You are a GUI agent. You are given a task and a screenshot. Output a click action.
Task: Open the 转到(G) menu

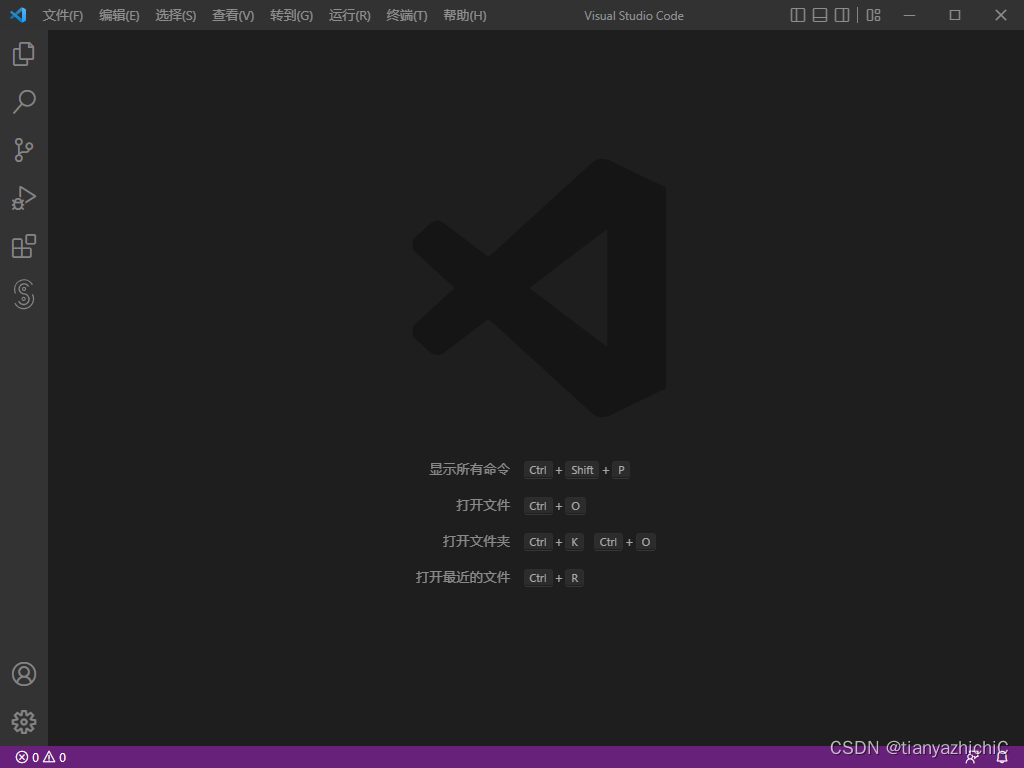point(291,15)
